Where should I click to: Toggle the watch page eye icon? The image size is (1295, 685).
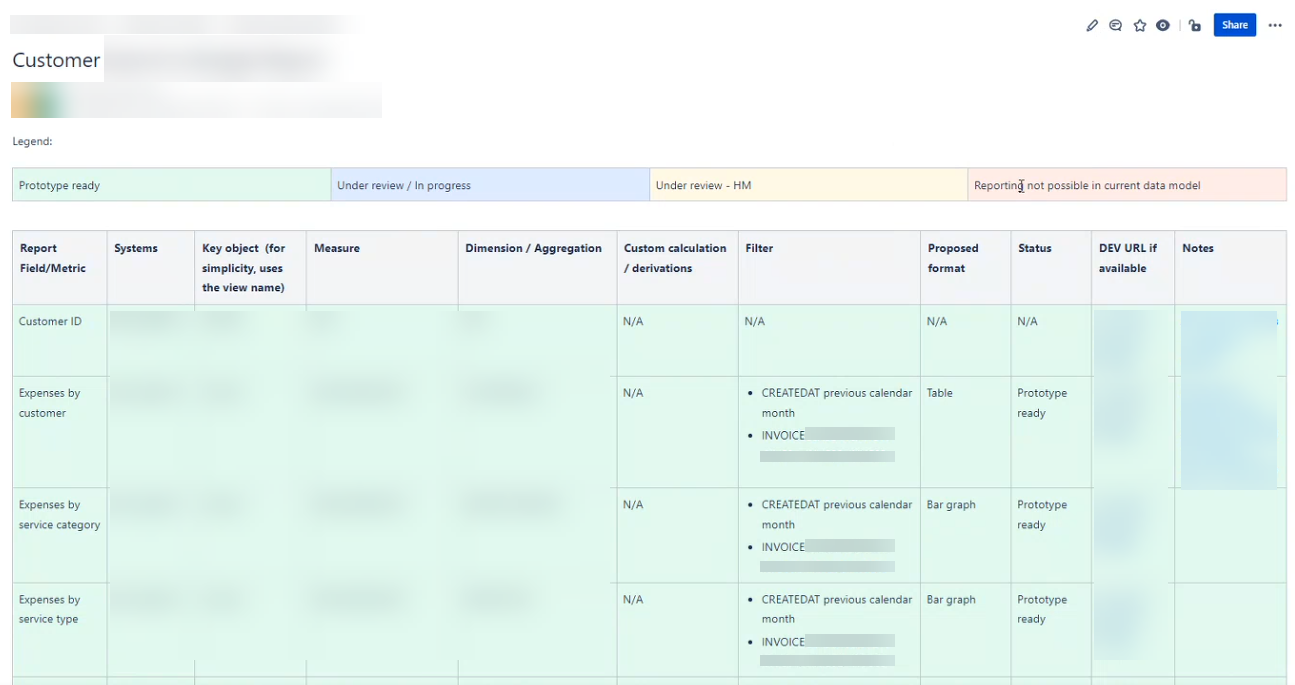tap(1162, 26)
